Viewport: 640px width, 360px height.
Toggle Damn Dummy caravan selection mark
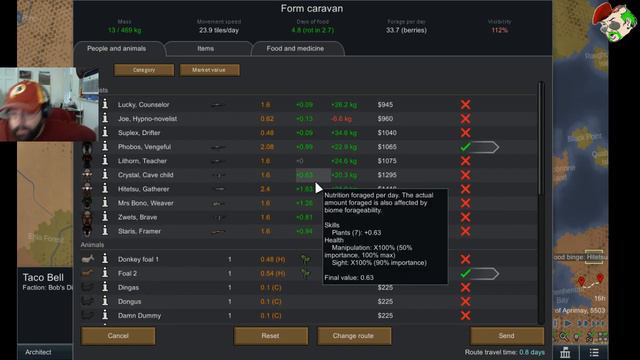pos(465,316)
